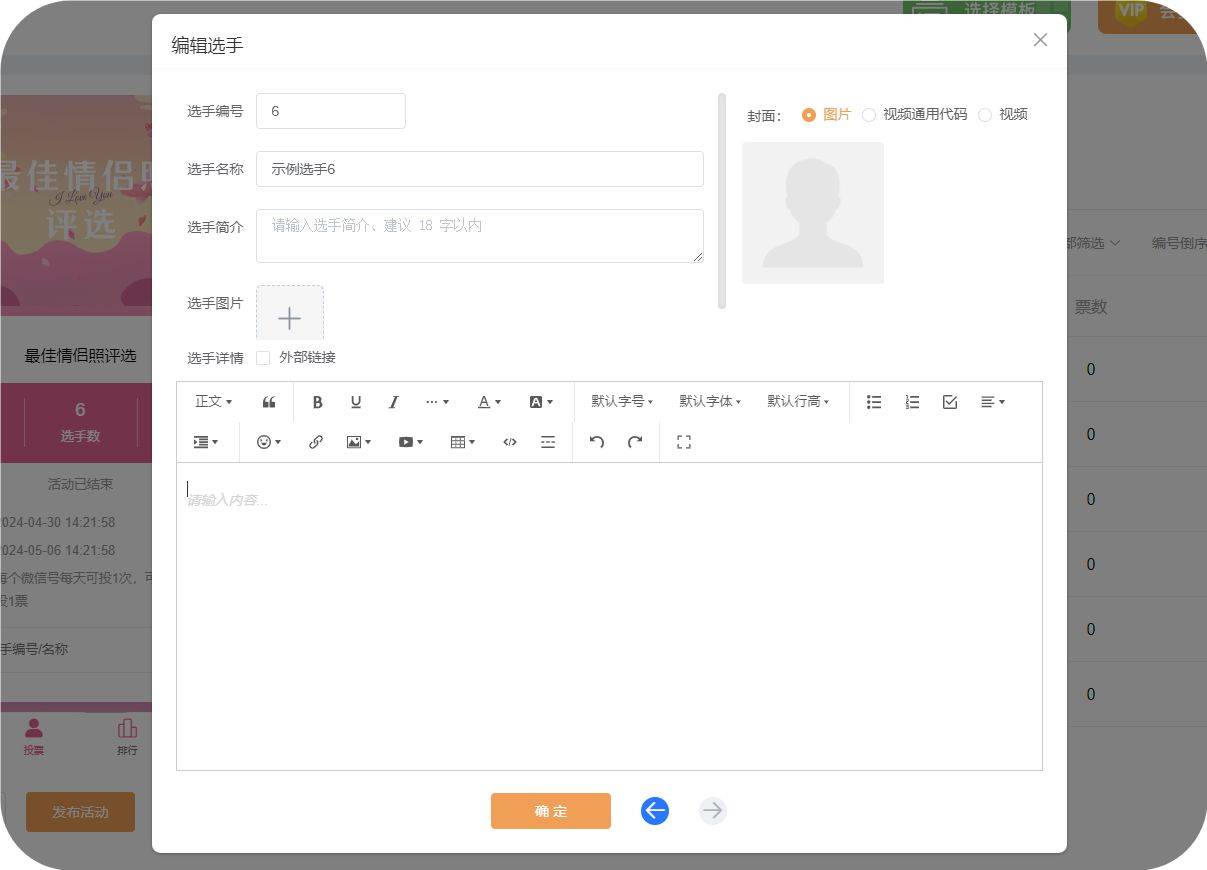Toggle bold formatting in the editor
This screenshot has width=1207, height=870.
coord(317,402)
